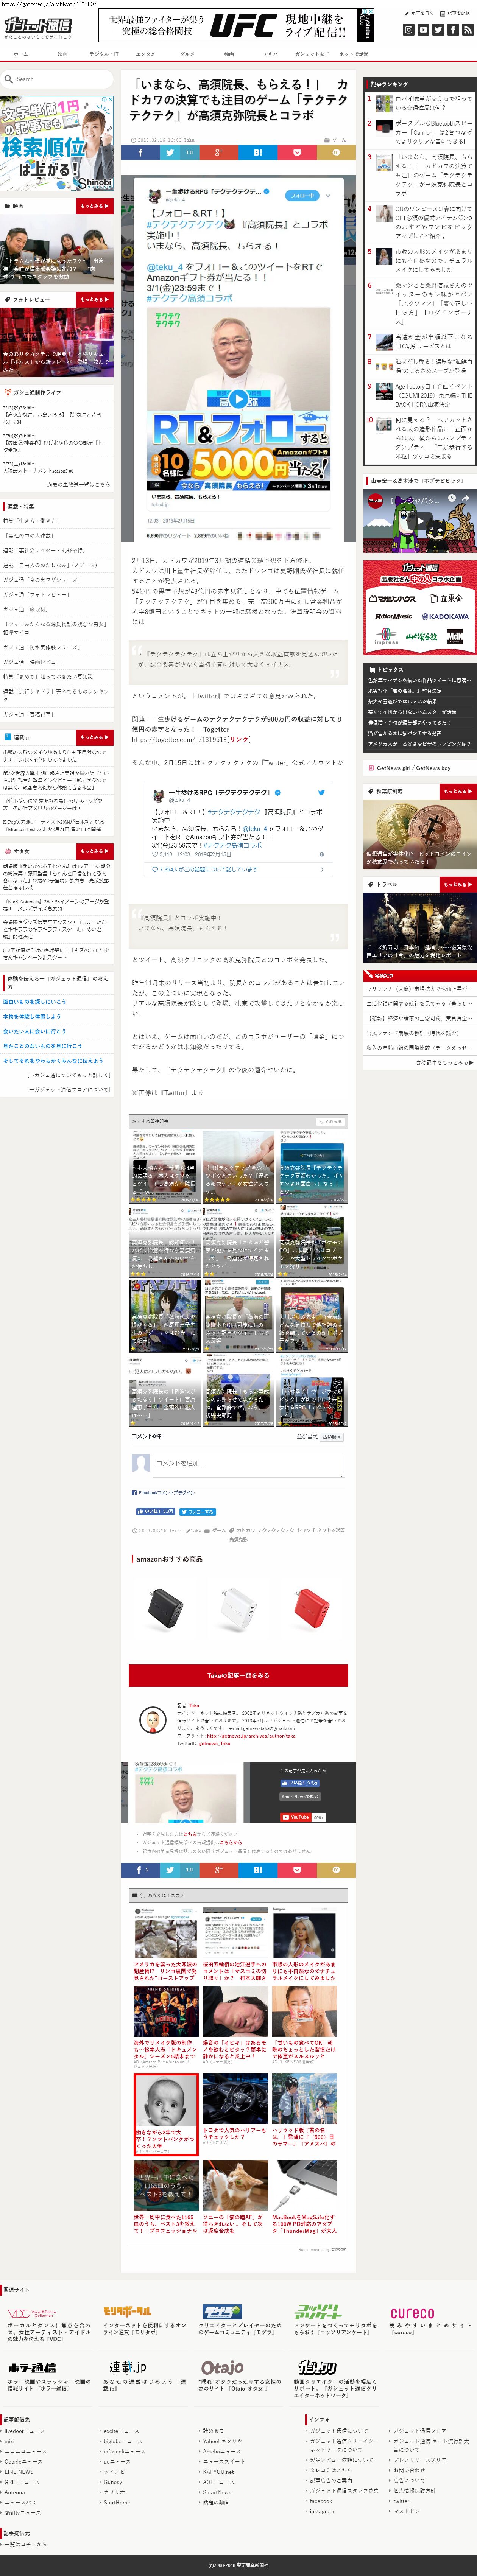
Task: Click the YouTube icon in header
Action: click(423, 30)
